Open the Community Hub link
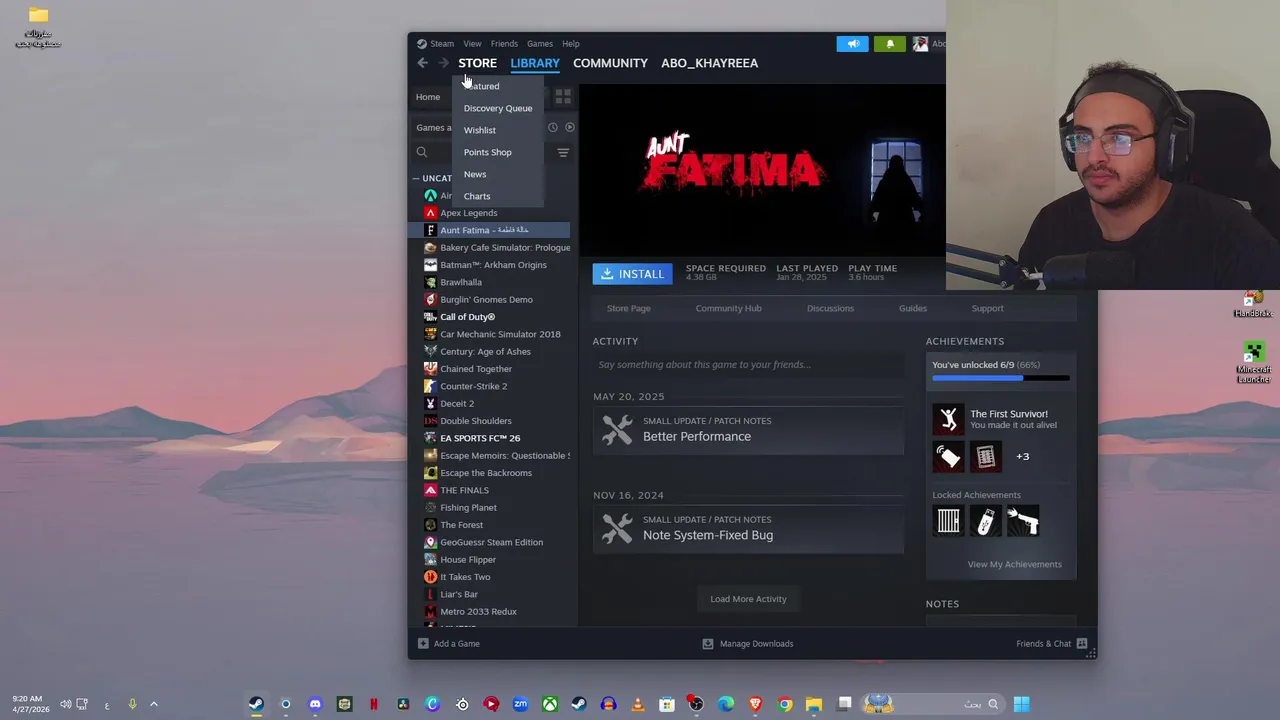 click(728, 308)
